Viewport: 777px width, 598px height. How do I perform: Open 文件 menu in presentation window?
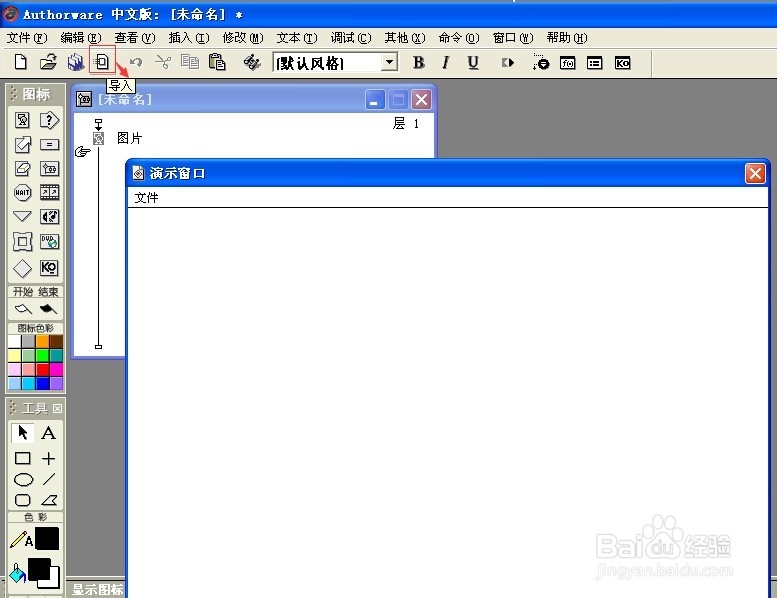tap(146, 198)
